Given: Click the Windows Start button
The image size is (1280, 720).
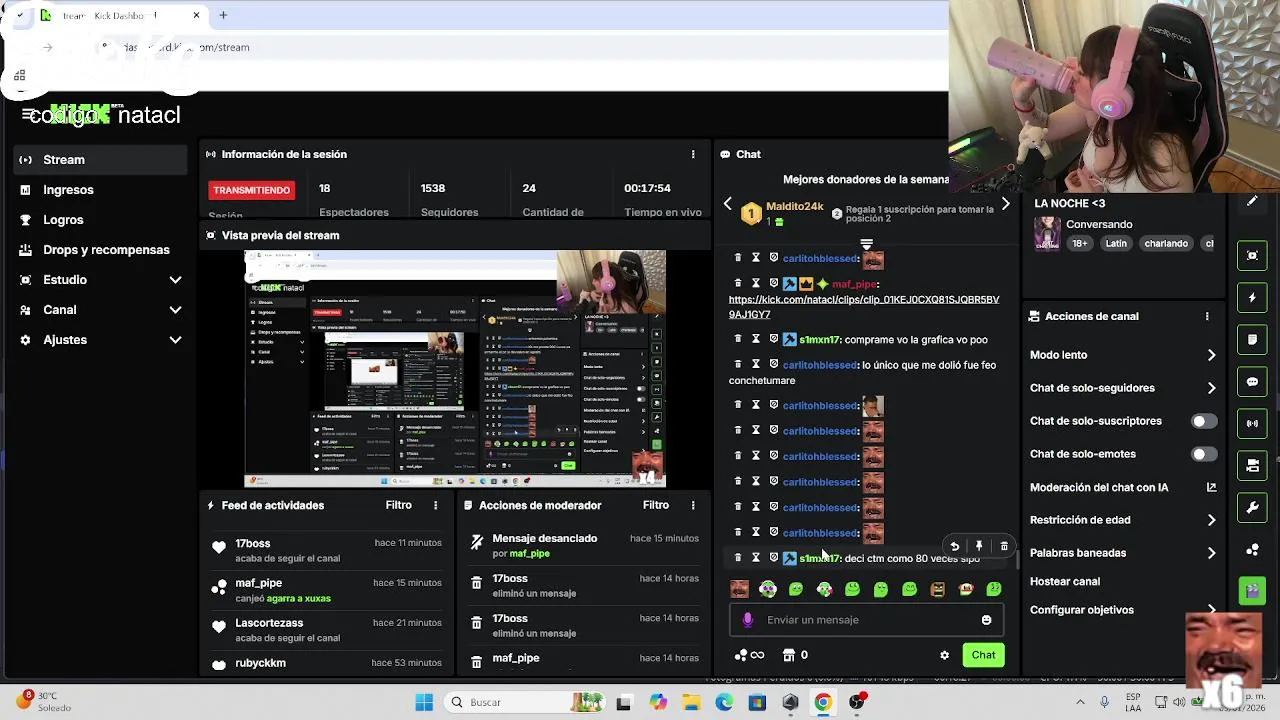Looking at the screenshot, I should [424, 702].
